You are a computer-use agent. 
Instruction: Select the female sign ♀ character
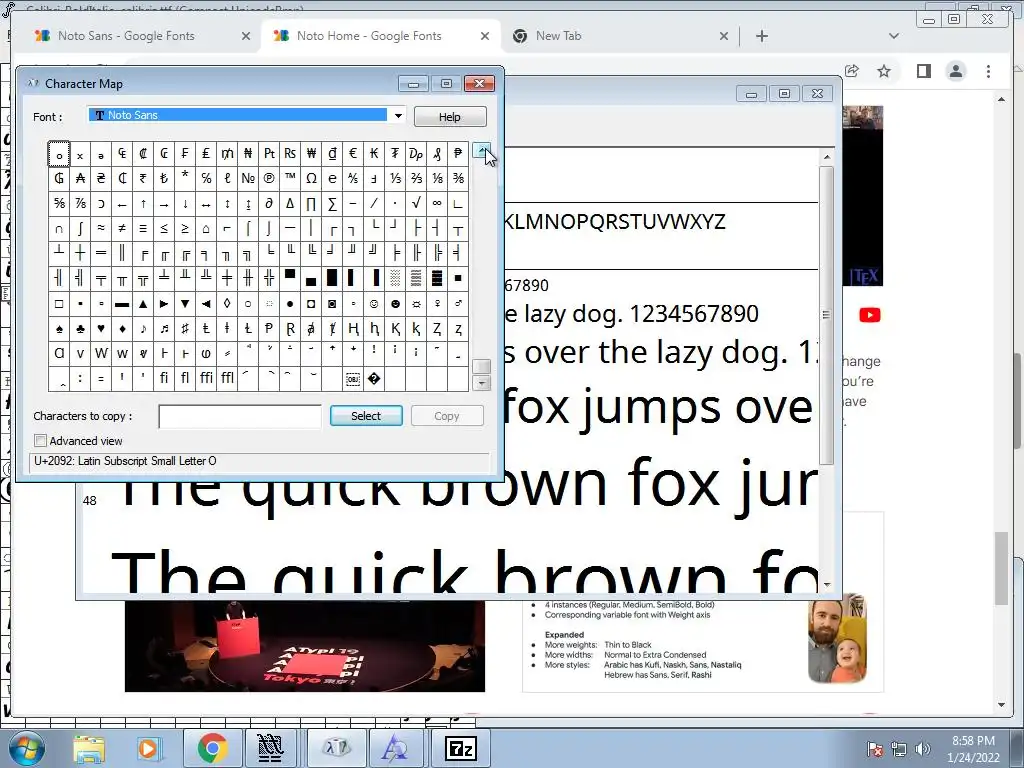coord(437,304)
